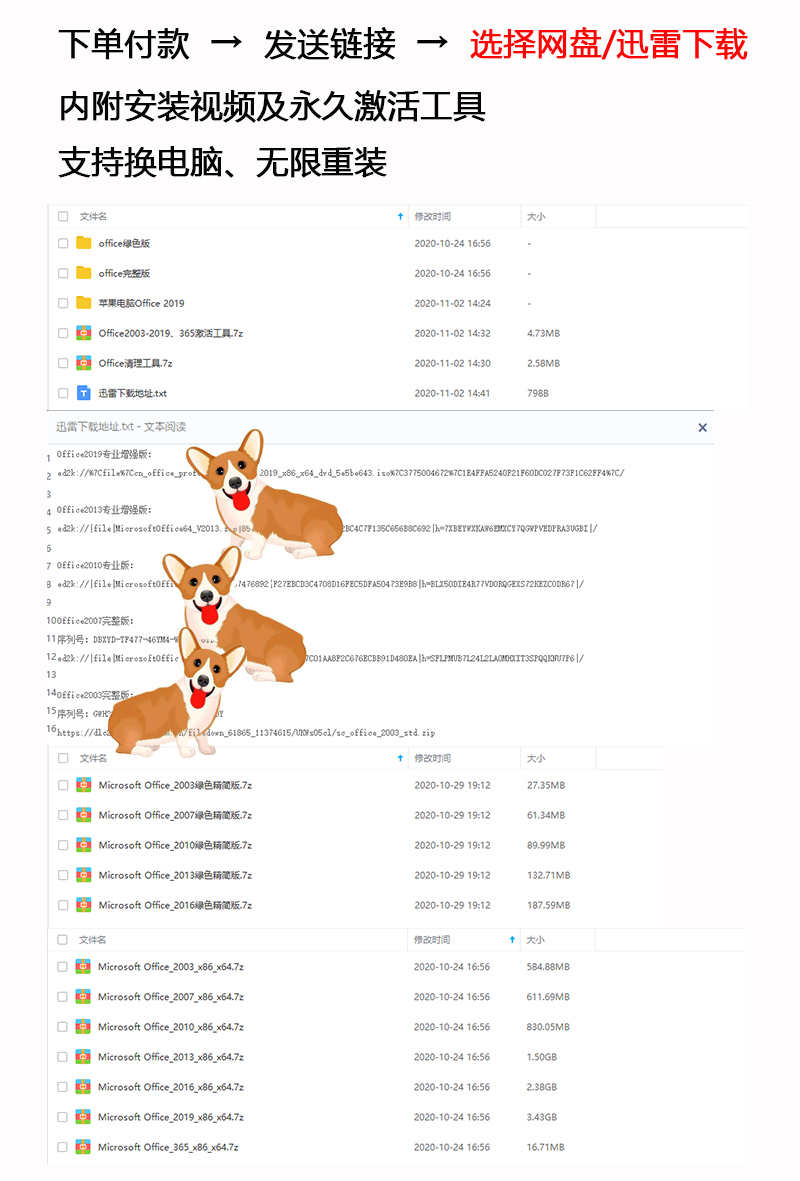The height and width of the screenshot is (1181, 800).
Task: Click the file name office绿色版
Action: coord(124,243)
